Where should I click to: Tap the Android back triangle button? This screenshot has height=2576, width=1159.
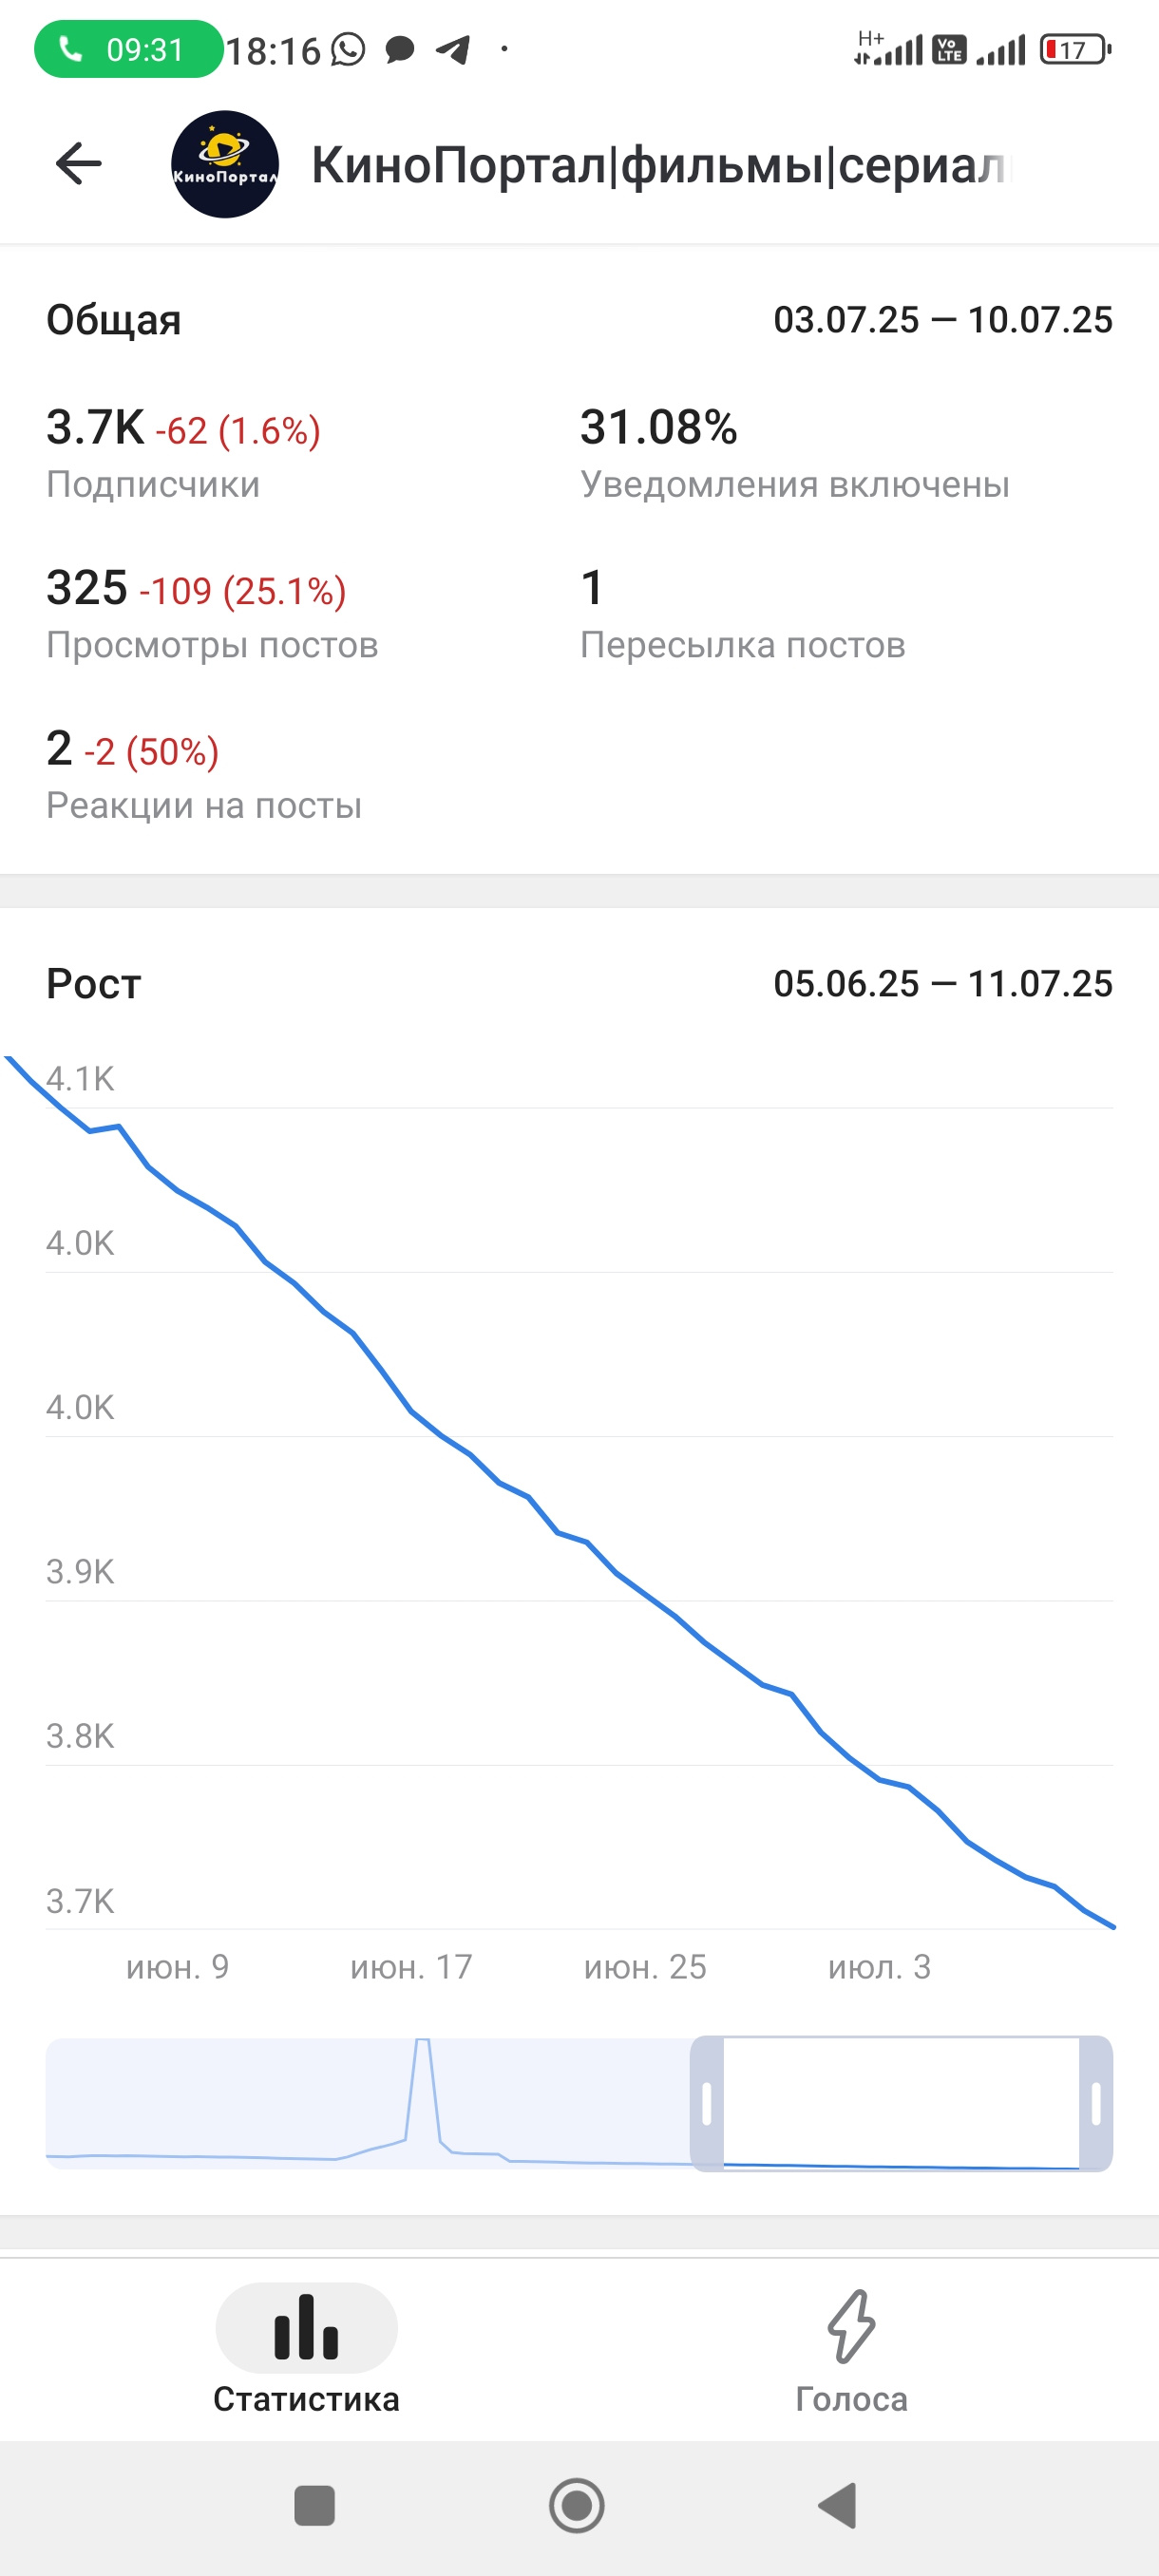[x=838, y=2505]
